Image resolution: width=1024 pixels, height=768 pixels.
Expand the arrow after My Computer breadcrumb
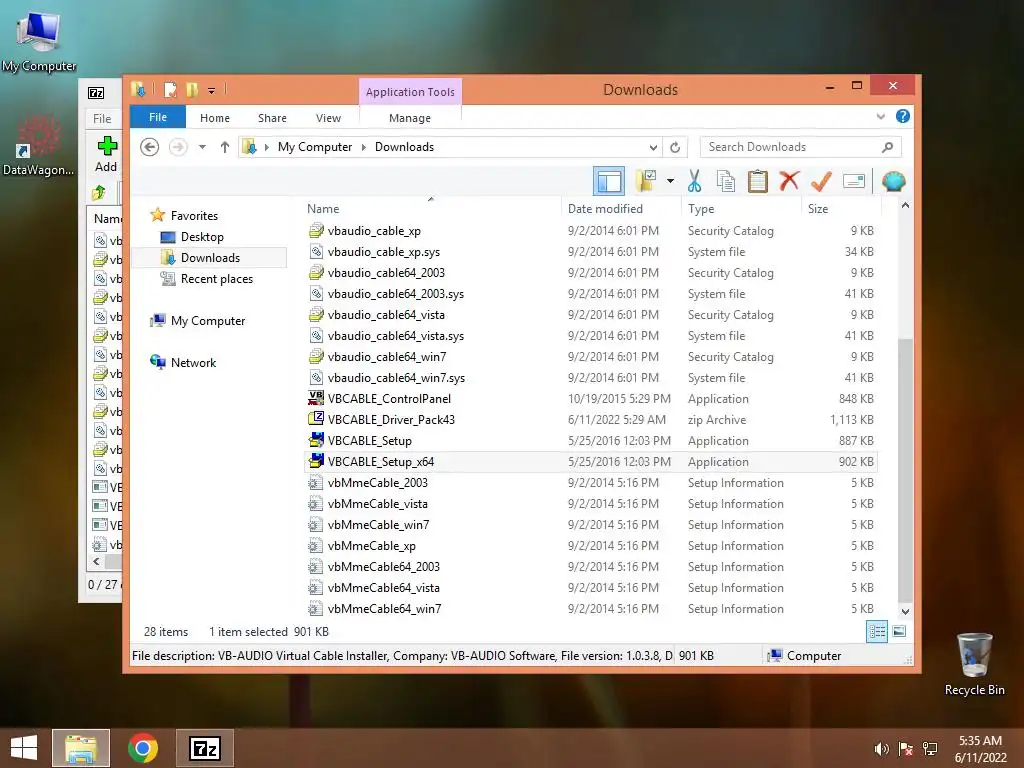364,147
